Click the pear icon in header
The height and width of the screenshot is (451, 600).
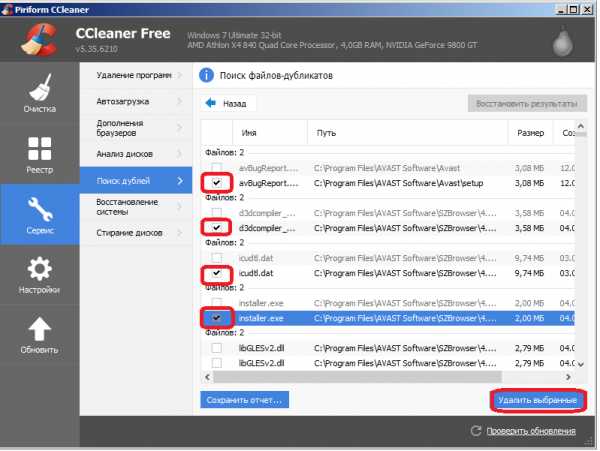pos(562,41)
